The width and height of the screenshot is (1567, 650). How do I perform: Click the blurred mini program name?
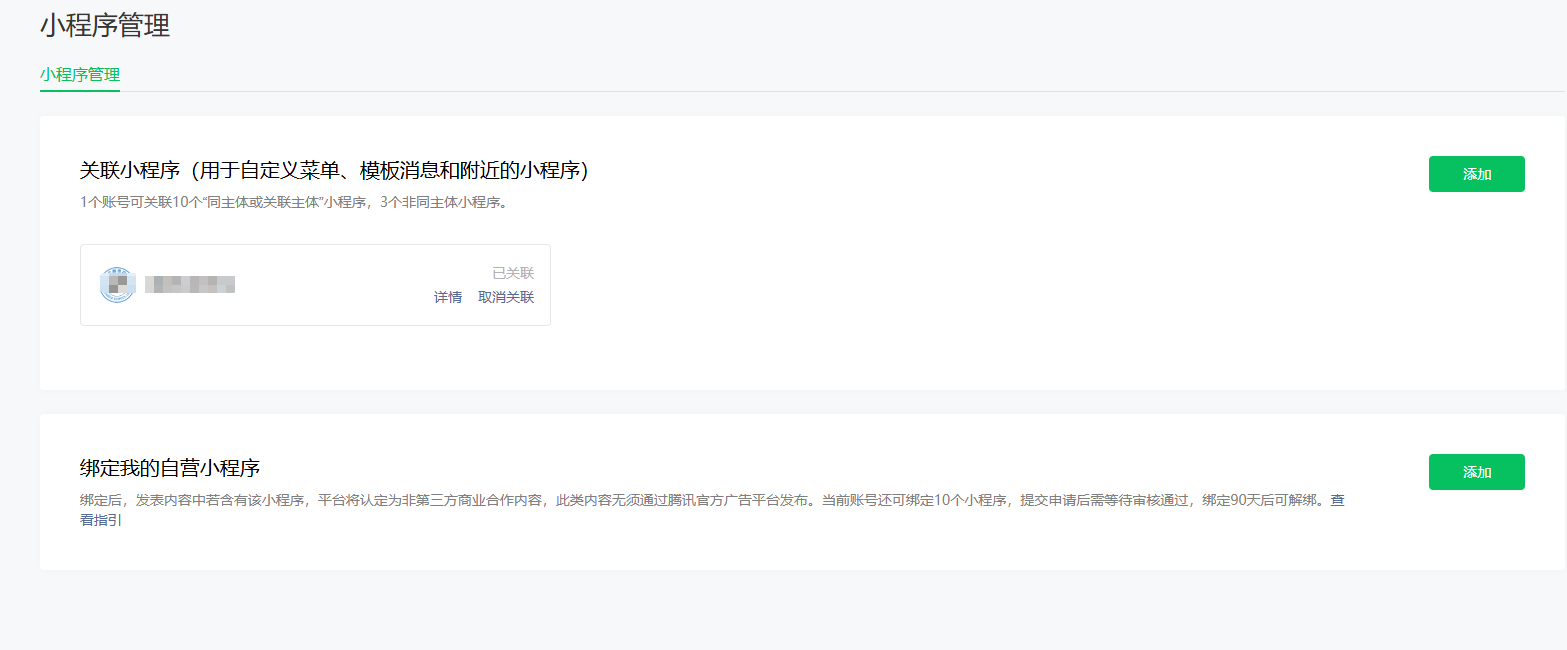click(x=190, y=285)
